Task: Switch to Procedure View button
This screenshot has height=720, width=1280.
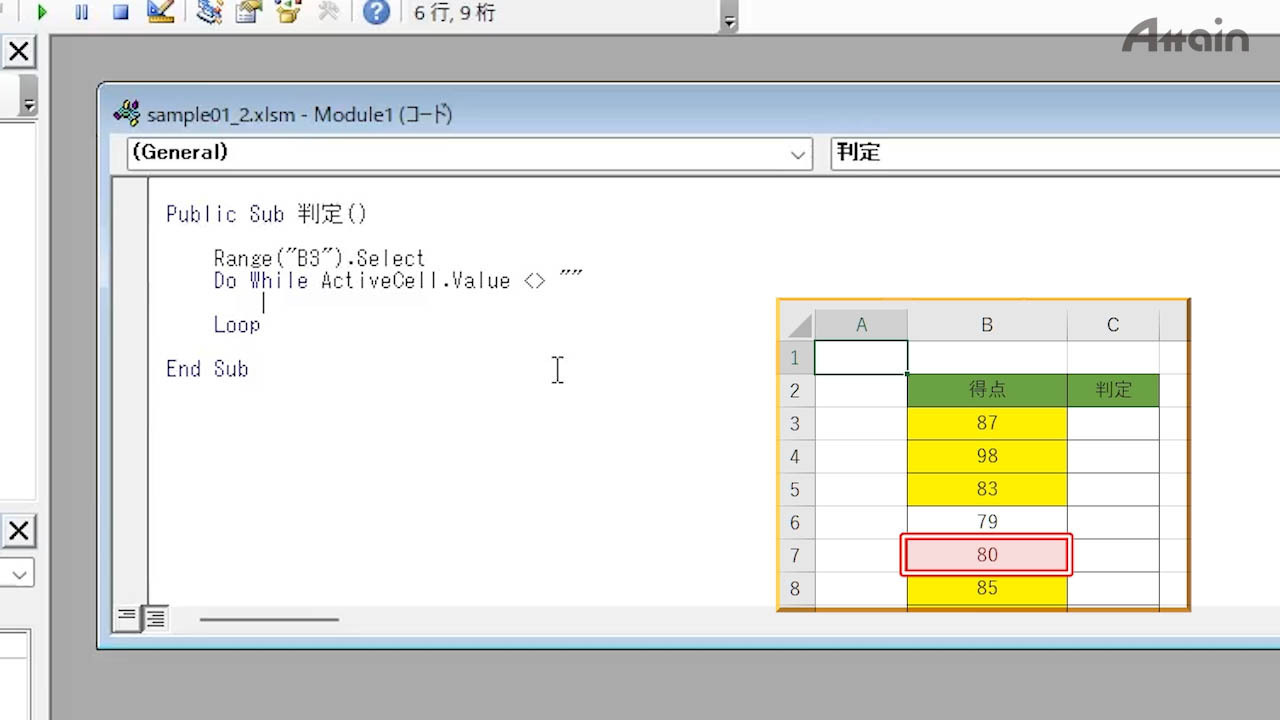Action: [x=127, y=617]
